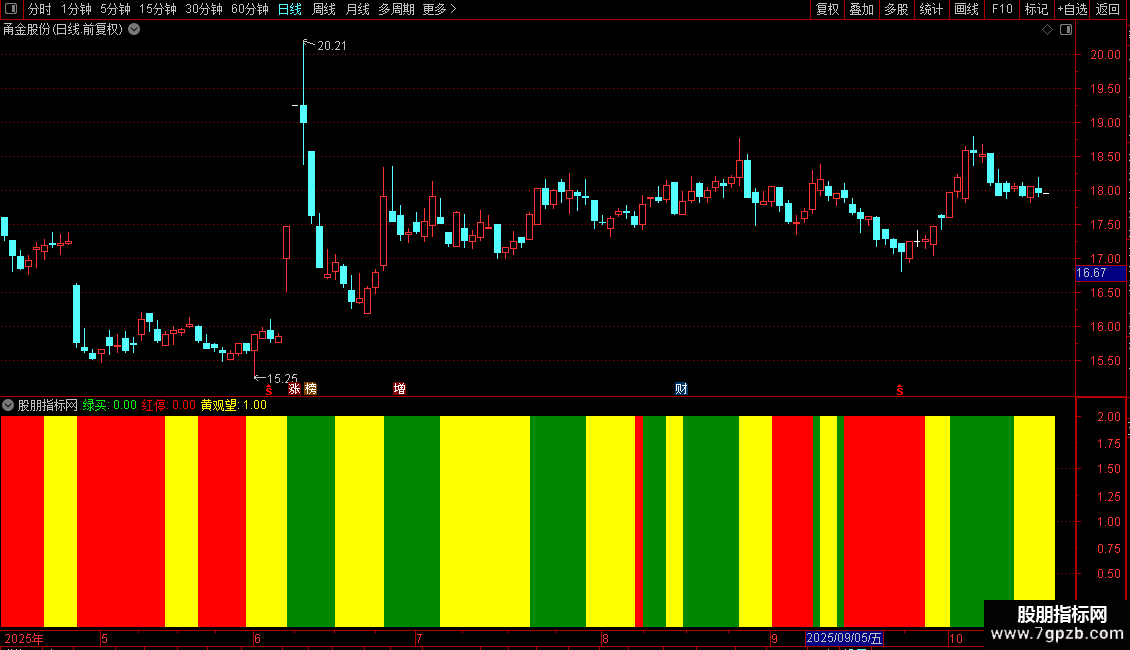Click the 返回 back button
The image size is (1130, 650).
tap(1108, 9)
